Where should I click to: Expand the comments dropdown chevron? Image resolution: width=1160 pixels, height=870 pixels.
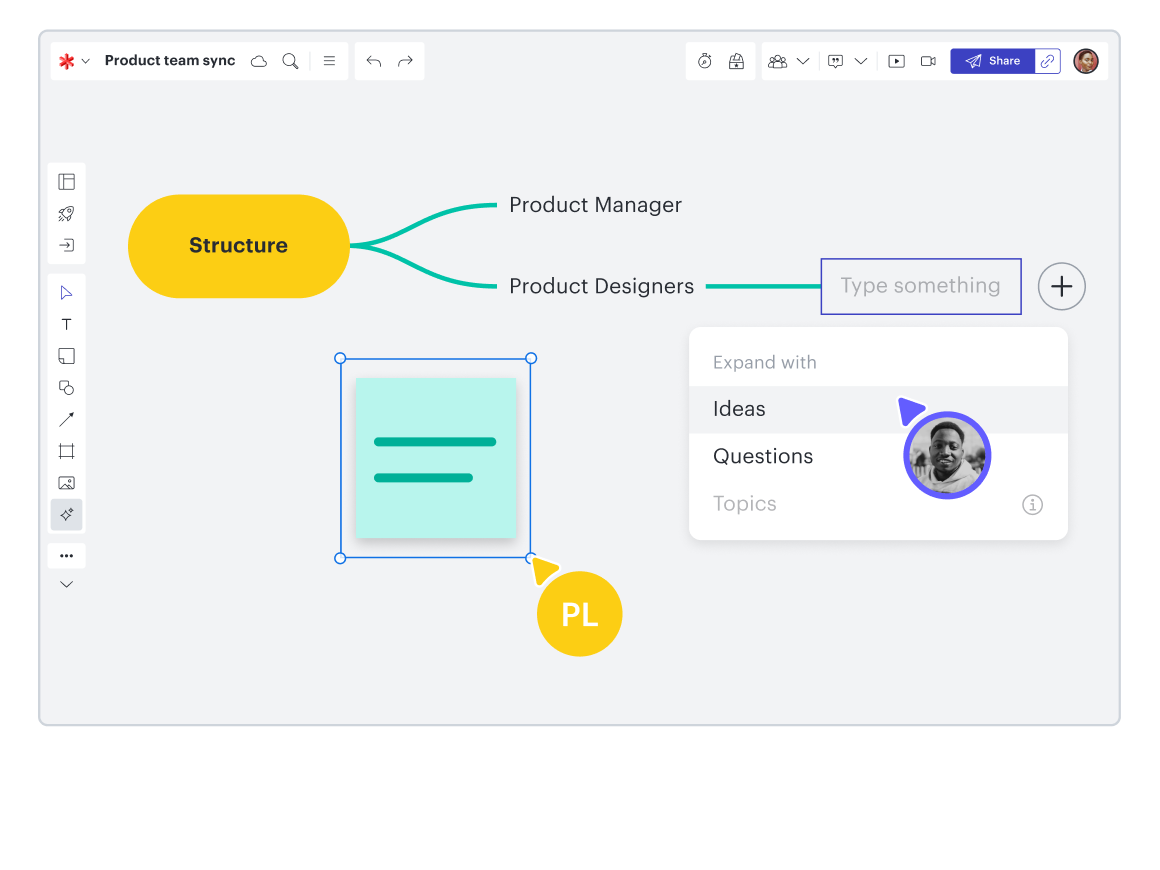tap(861, 61)
